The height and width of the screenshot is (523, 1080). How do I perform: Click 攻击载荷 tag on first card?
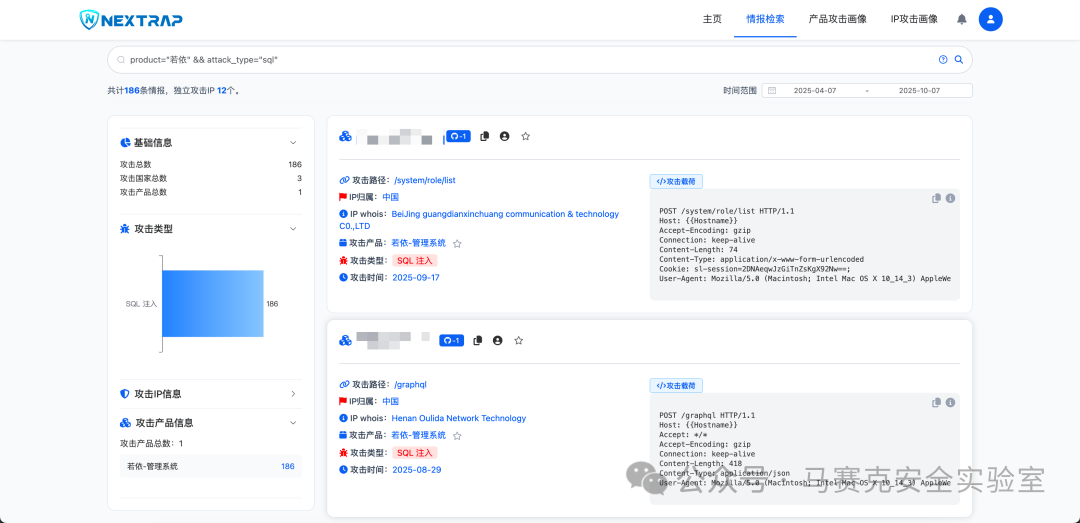point(676,181)
